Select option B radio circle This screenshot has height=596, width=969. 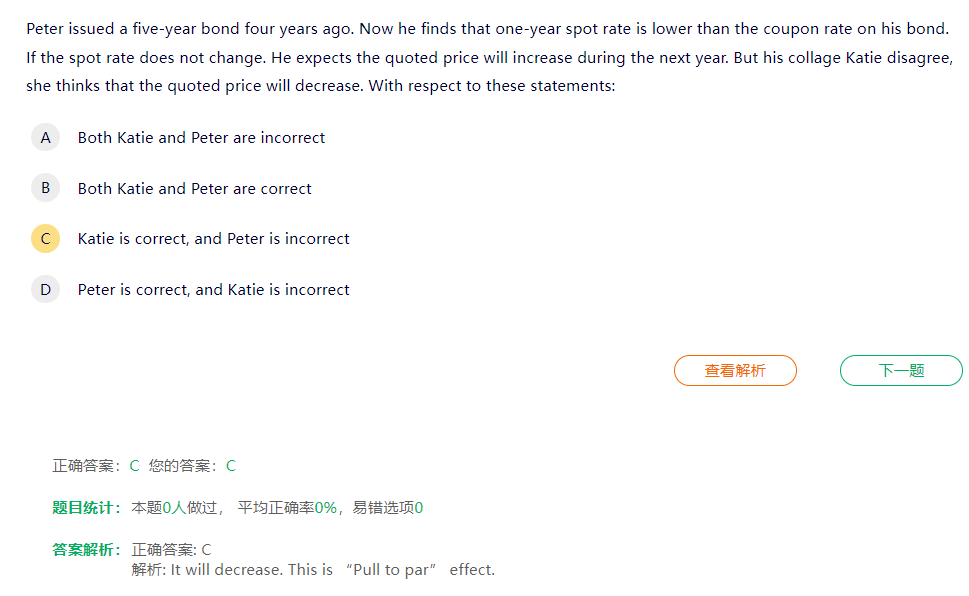click(x=45, y=188)
